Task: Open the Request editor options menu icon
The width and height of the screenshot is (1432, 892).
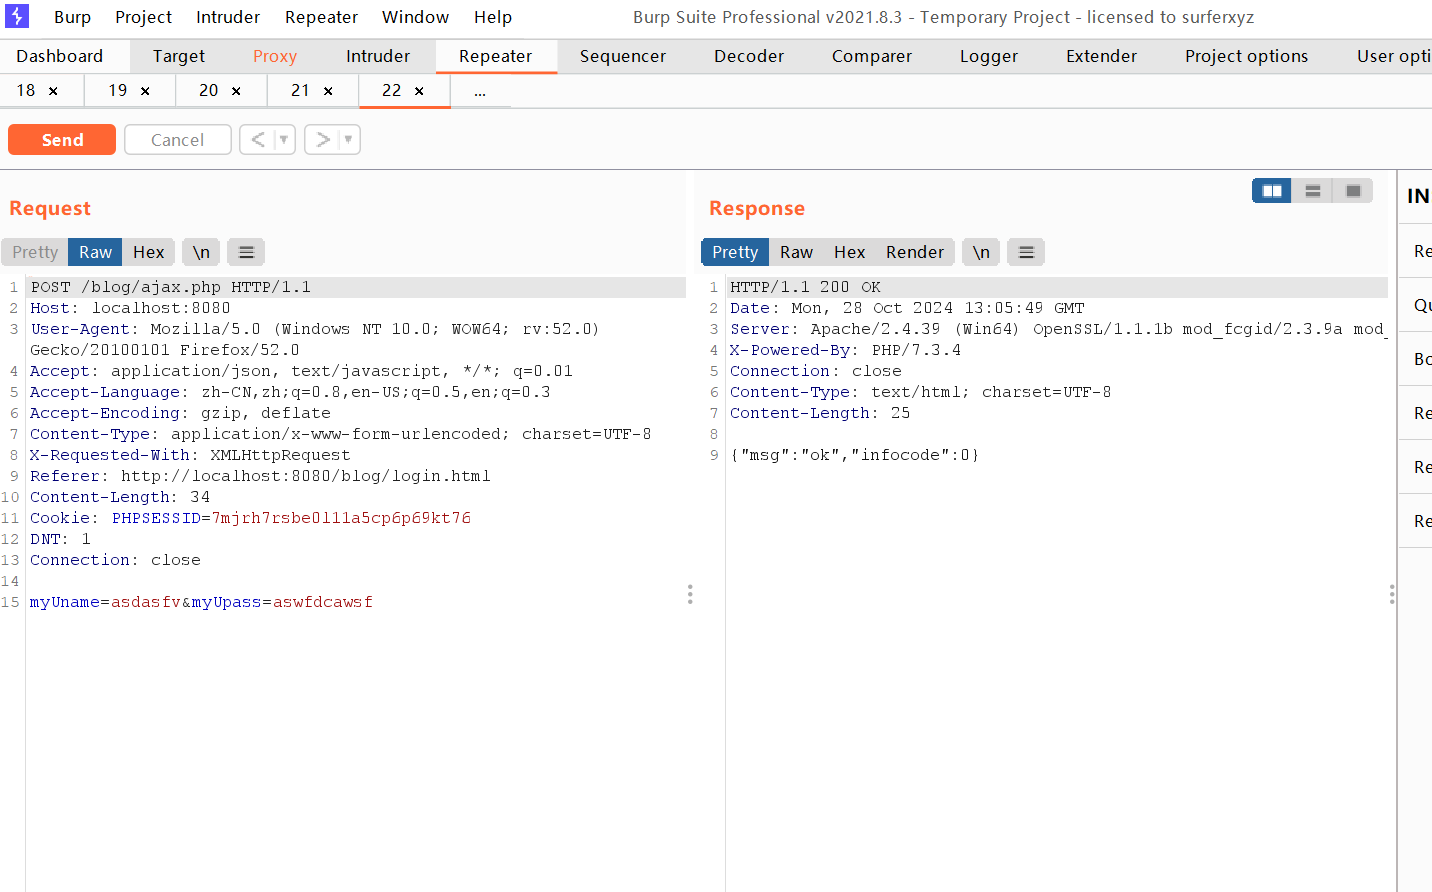Action: tap(246, 252)
